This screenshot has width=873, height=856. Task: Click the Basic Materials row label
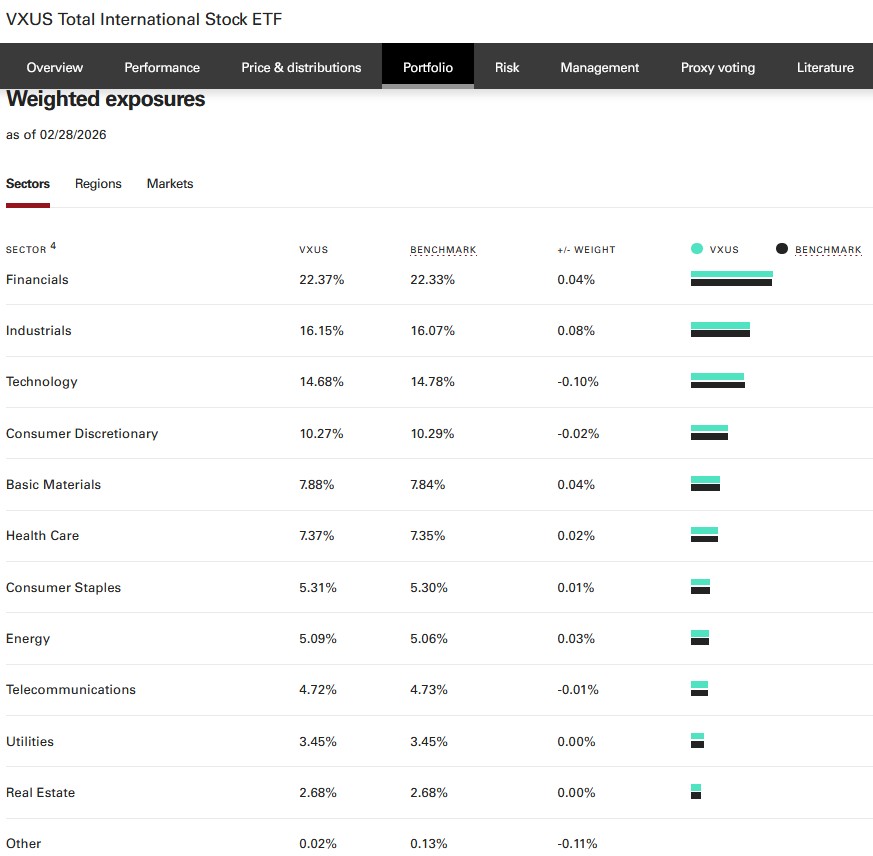(x=53, y=485)
